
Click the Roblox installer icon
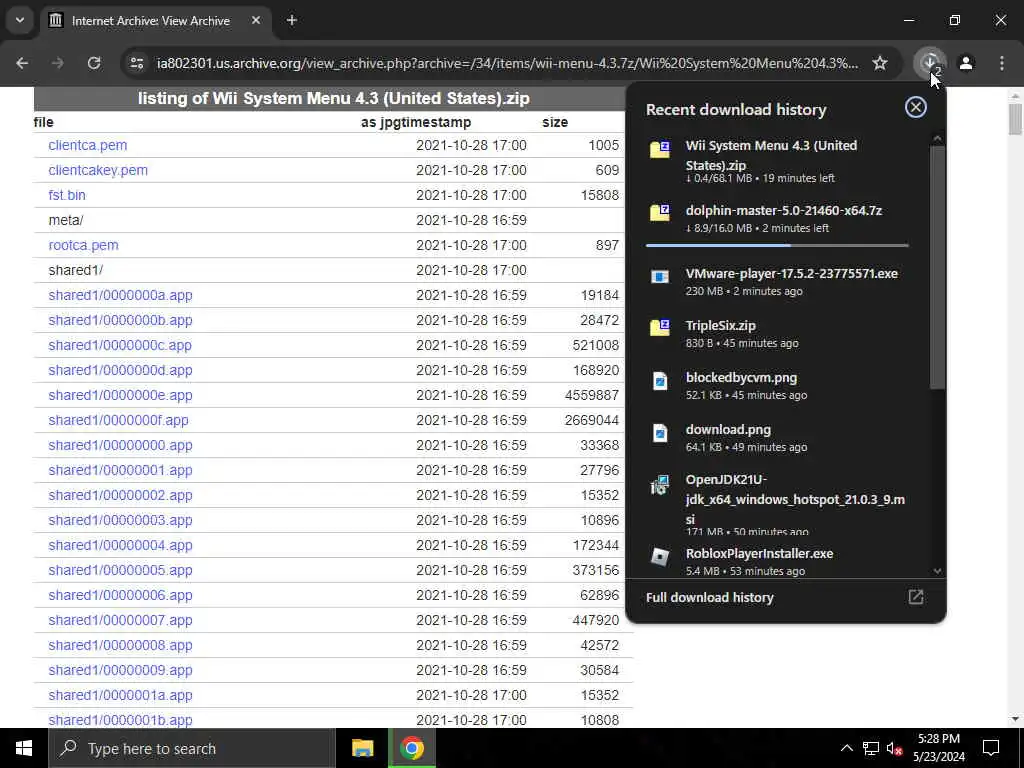pos(660,556)
